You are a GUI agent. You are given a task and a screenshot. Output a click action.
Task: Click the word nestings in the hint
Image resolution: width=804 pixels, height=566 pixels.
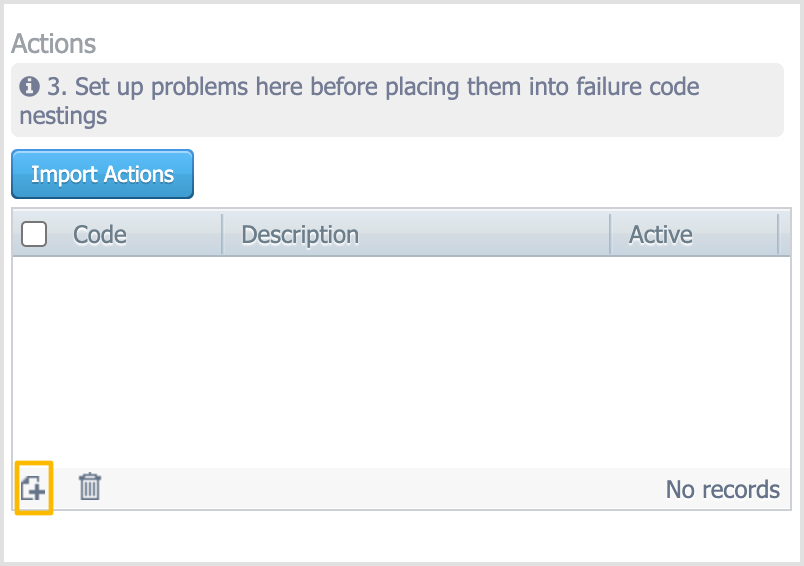pos(63,116)
